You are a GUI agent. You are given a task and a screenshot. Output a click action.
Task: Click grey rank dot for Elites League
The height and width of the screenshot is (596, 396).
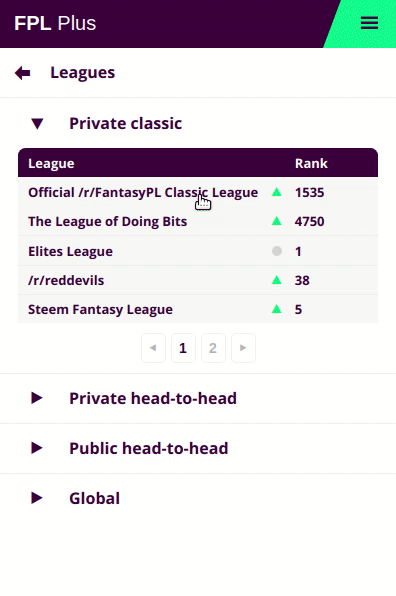277,251
